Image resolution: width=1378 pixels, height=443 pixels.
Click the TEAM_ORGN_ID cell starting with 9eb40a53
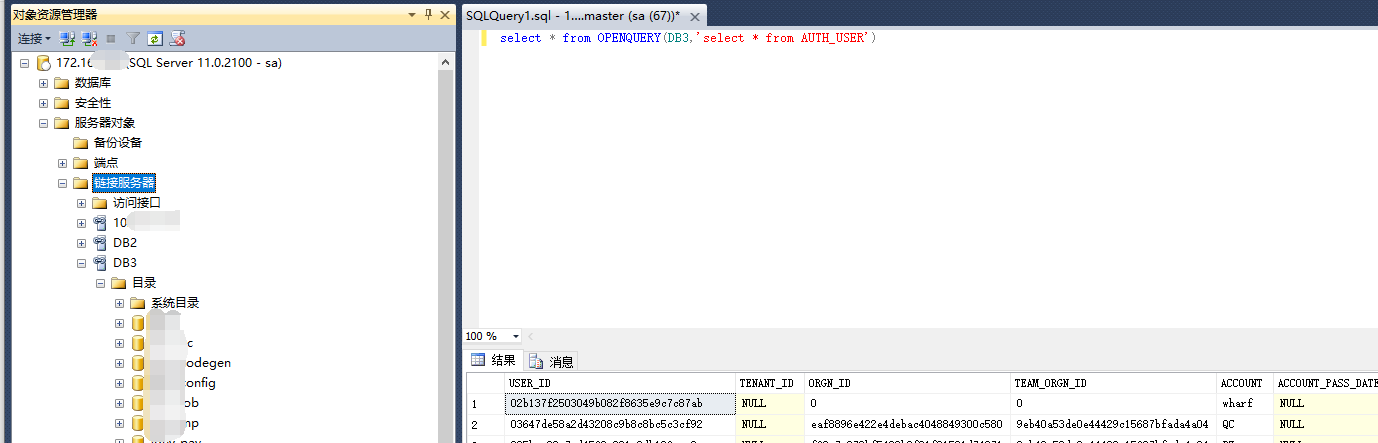[x=1113, y=424]
